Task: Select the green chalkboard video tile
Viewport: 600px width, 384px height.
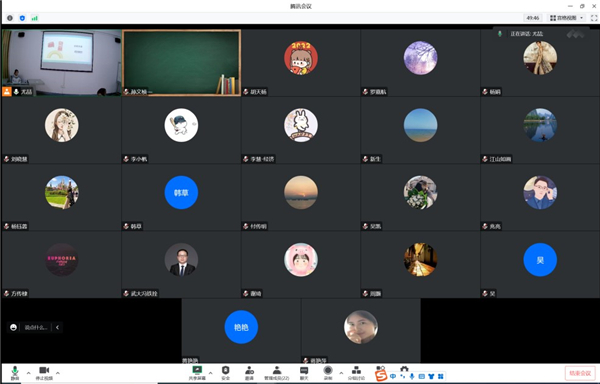Action: click(x=181, y=63)
